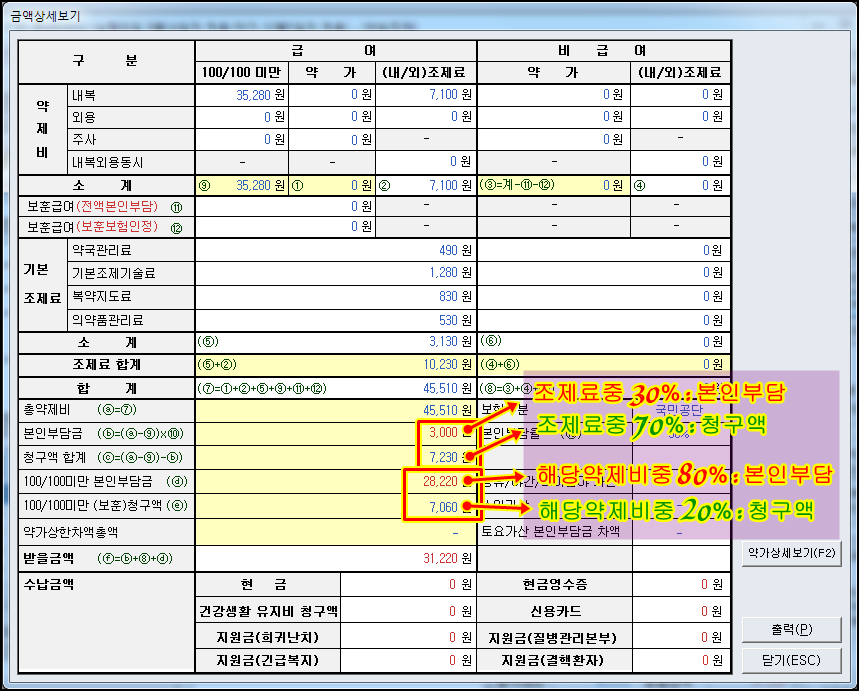Select the 지원금(결핵환자) amount field
Screen dimensions: 859x691
point(681,661)
